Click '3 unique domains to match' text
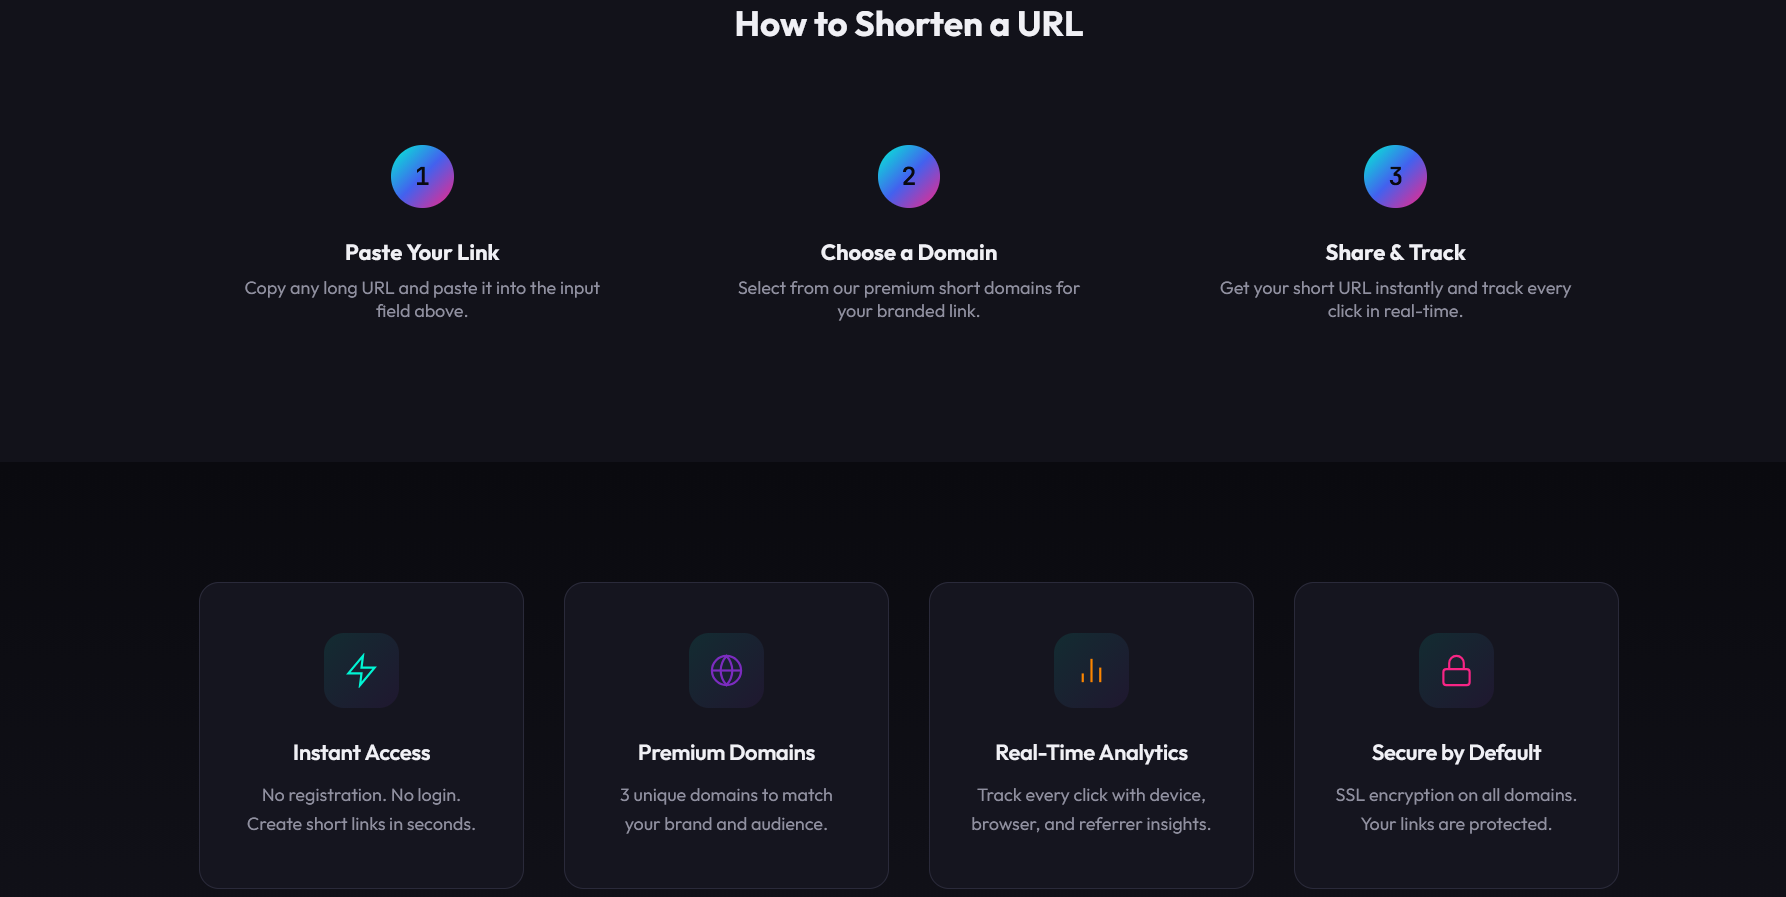Image resolution: width=1786 pixels, height=897 pixels. (x=726, y=795)
